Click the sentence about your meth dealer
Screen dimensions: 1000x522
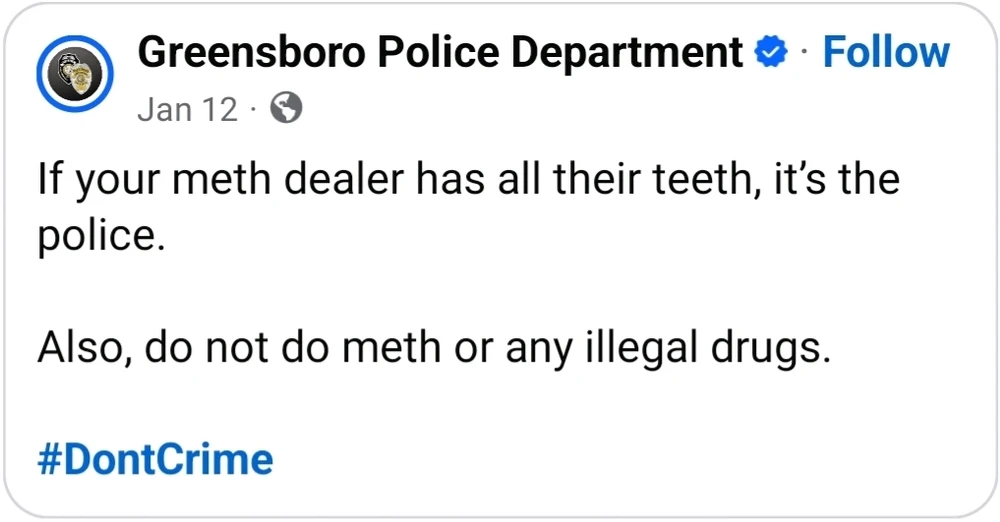pos(468,181)
